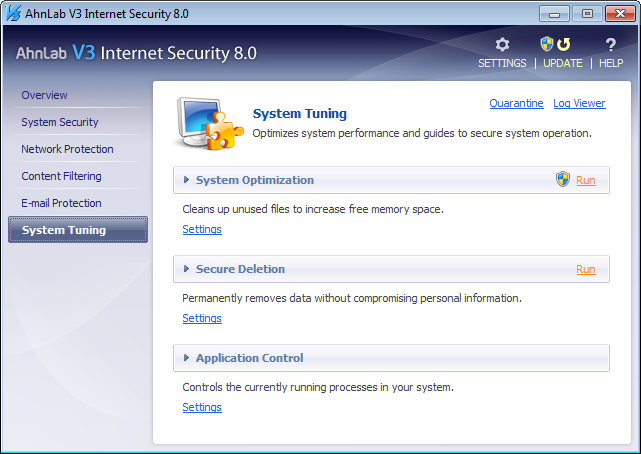Click the Update shield and arrow icon
This screenshot has height=454, width=641.
[x=555, y=44]
